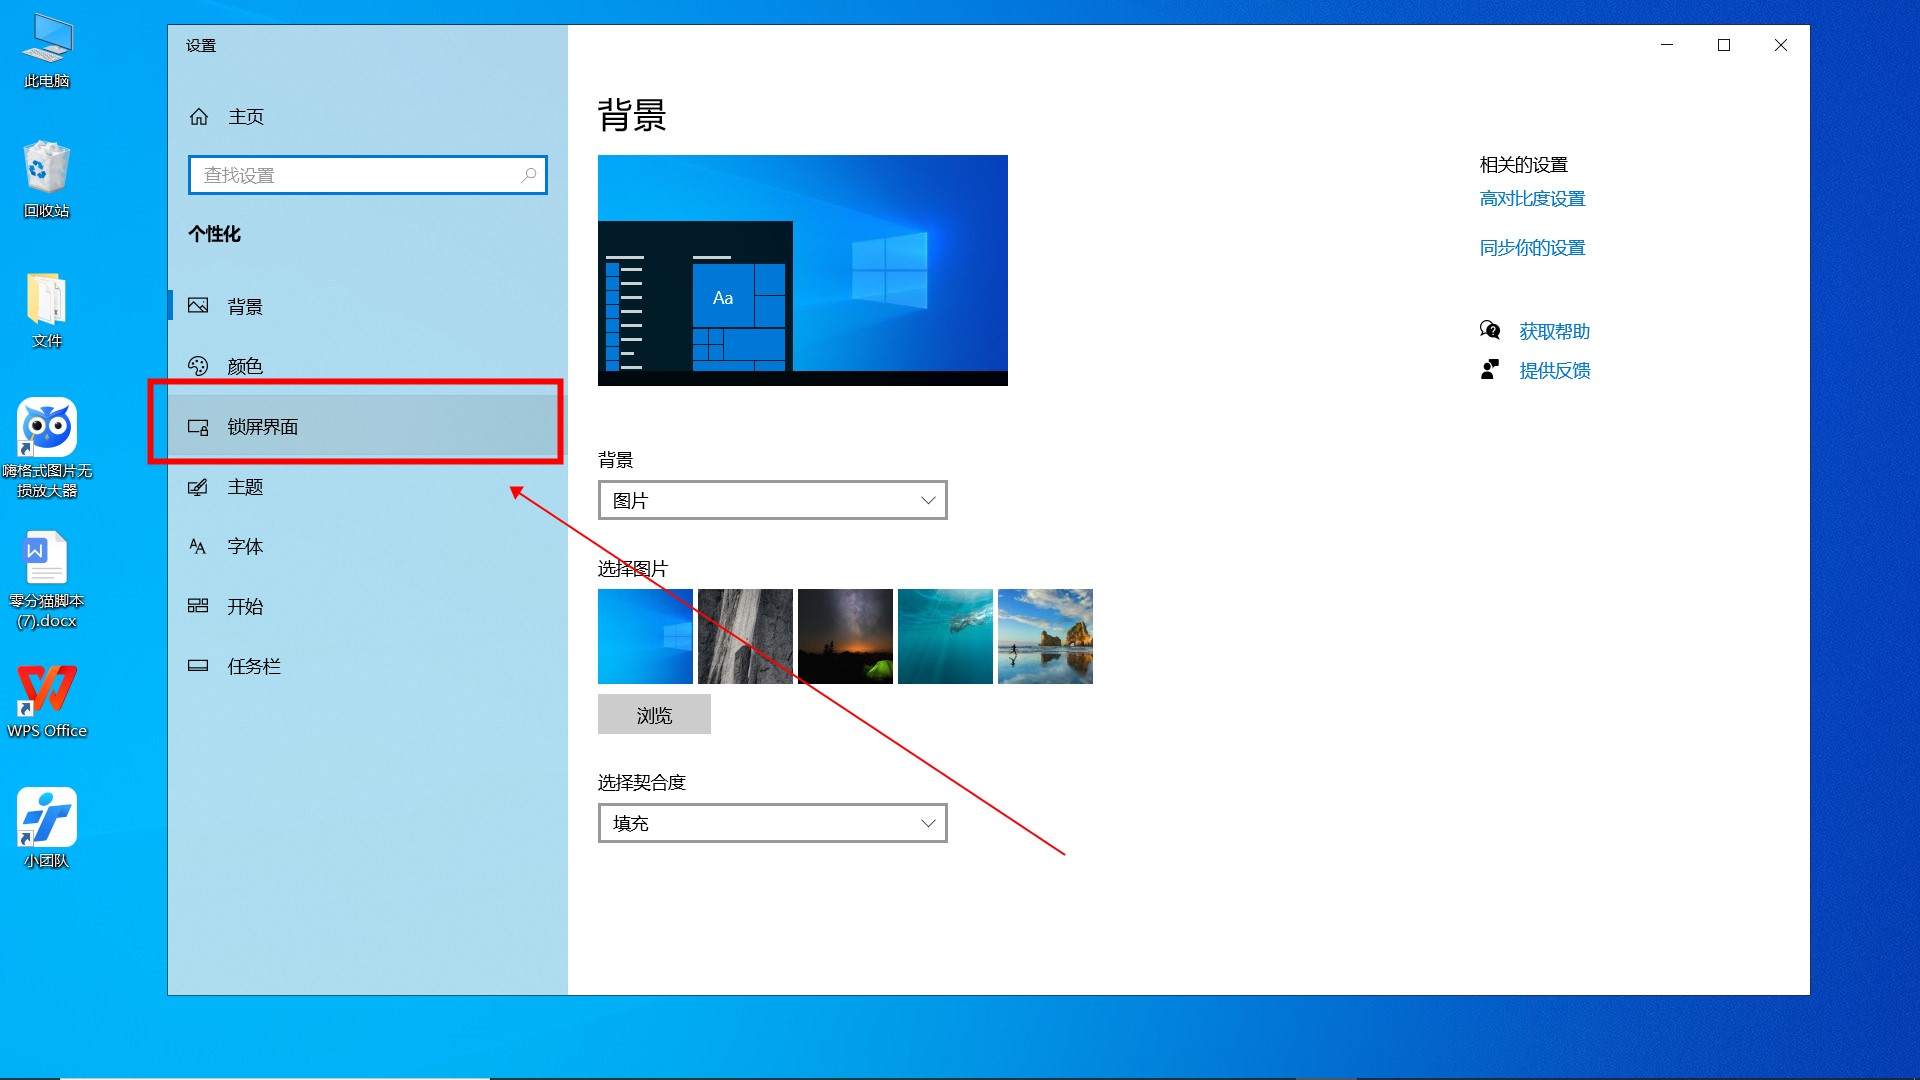Image resolution: width=1920 pixels, height=1080 pixels.
Task: Maximize the 设置 window
Action: 1724,45
